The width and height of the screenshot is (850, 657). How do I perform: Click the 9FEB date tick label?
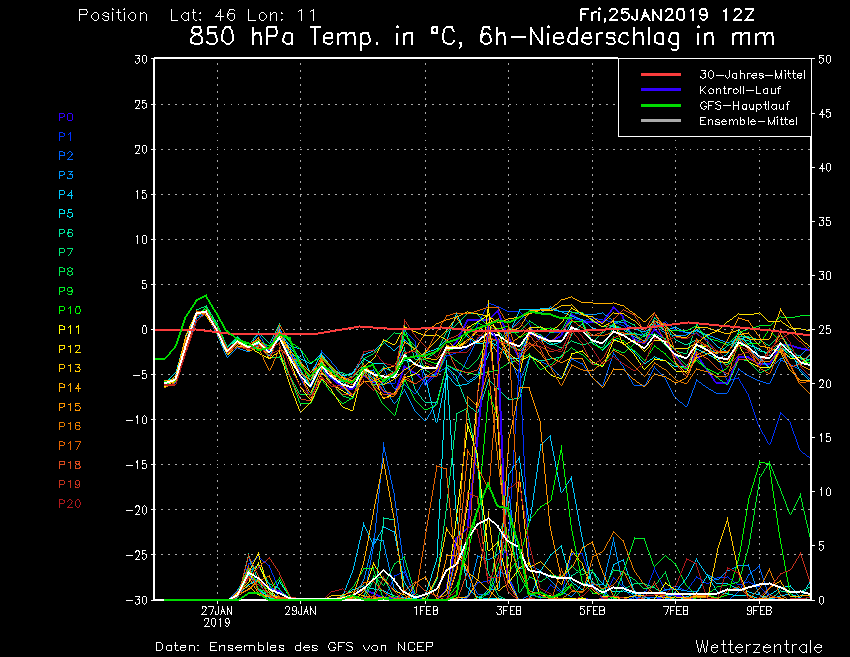[x=759, y=611]
